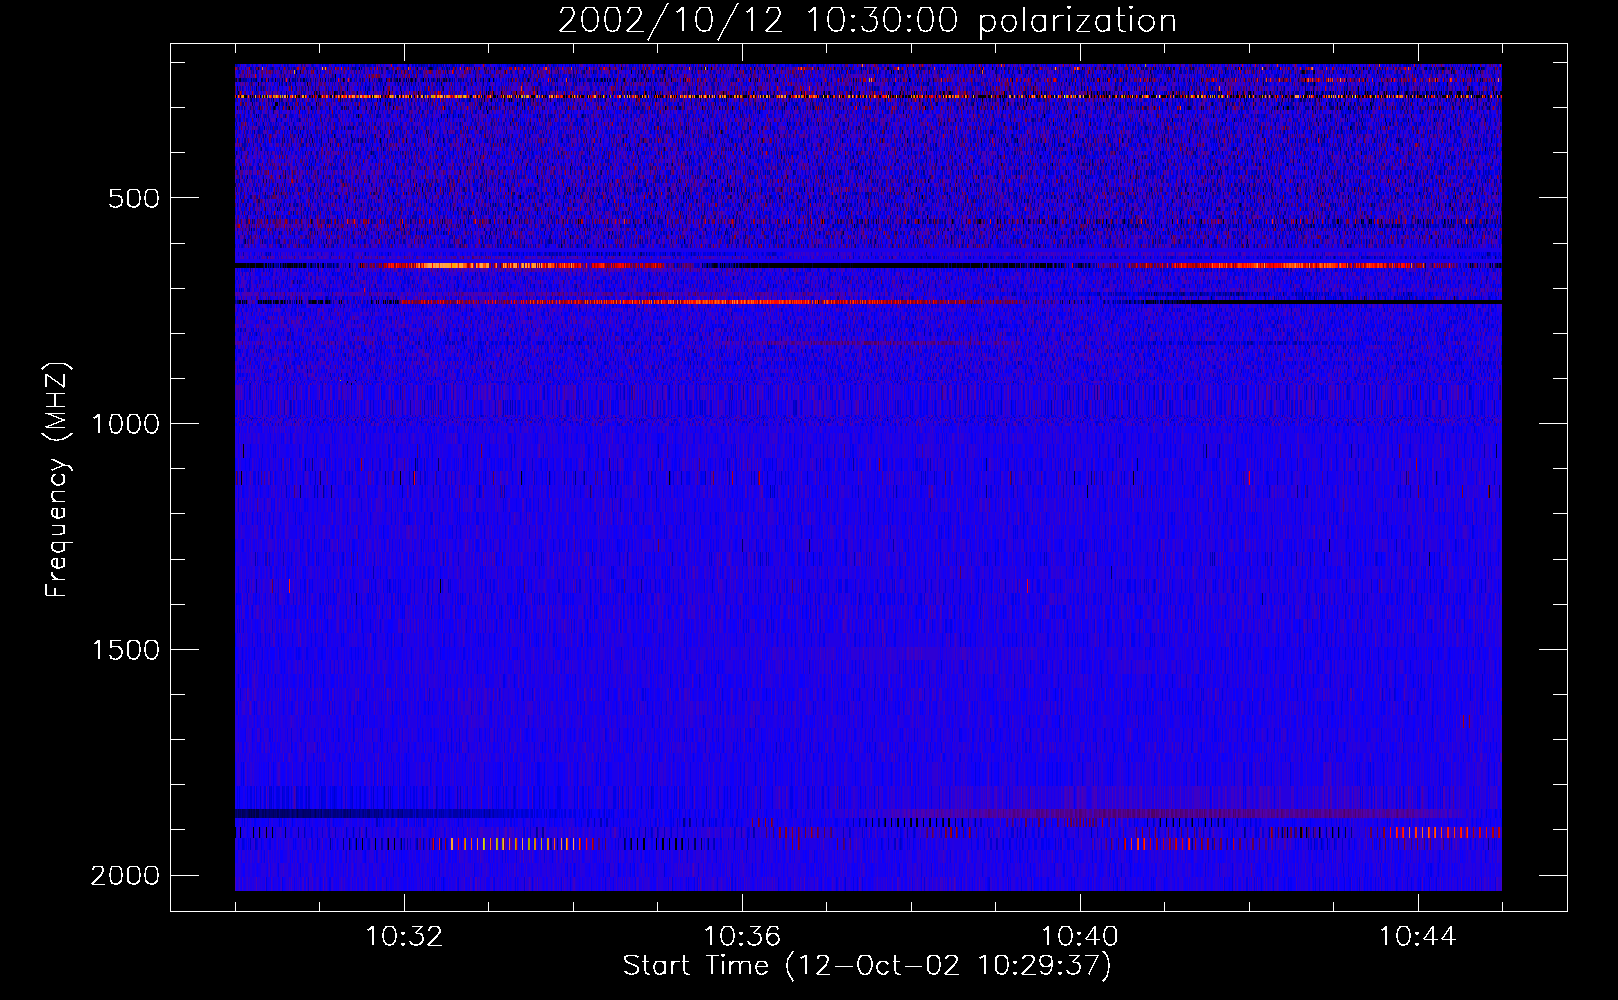Click the plot title '2002/10/12 10:30:00 polarization'
Screen dimensions: 1618x1000
pos(867,21)
